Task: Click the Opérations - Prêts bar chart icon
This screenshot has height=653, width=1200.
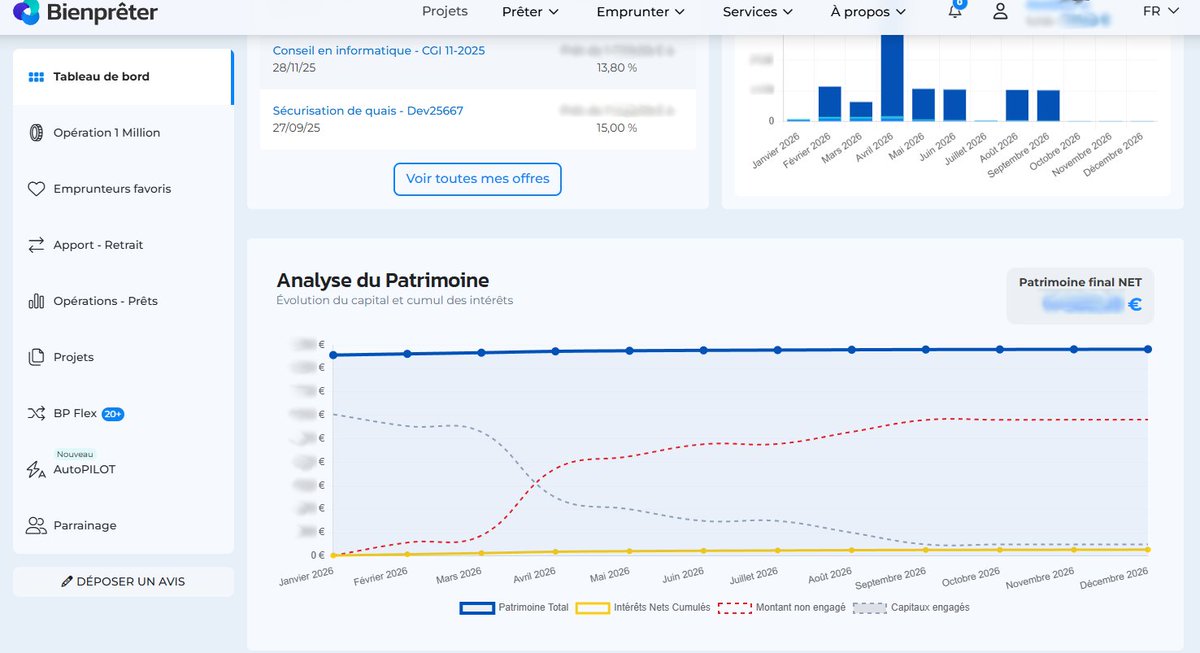Action: tap(37, 301)
